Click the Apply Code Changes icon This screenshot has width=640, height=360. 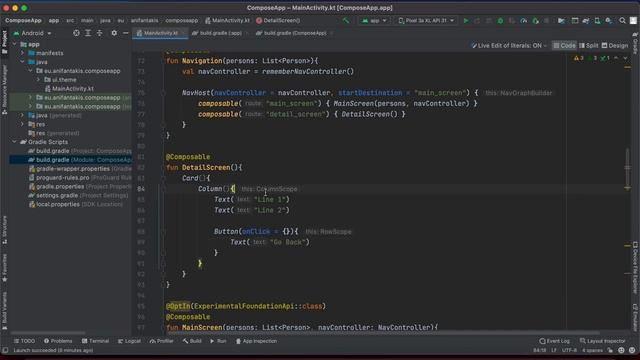489,20
